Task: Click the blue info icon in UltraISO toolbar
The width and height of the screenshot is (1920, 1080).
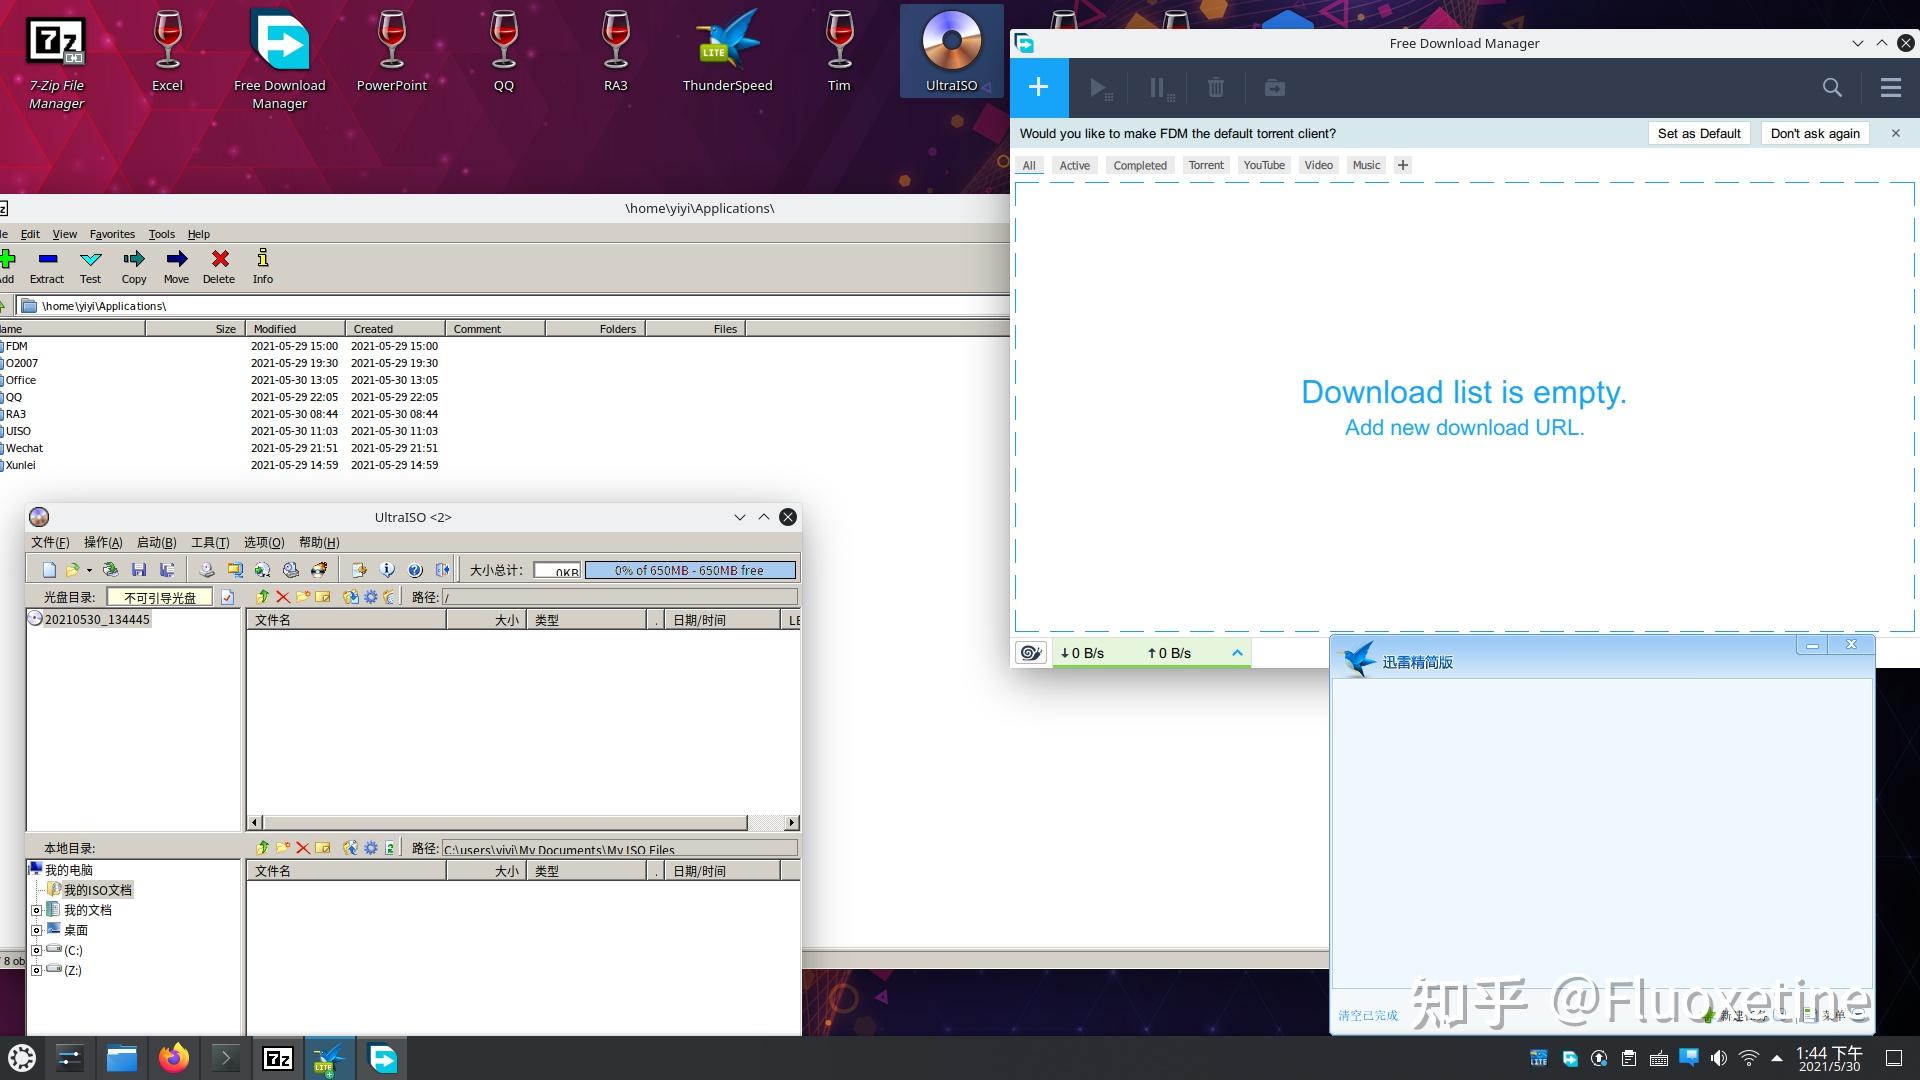Action: coord(387,570)
